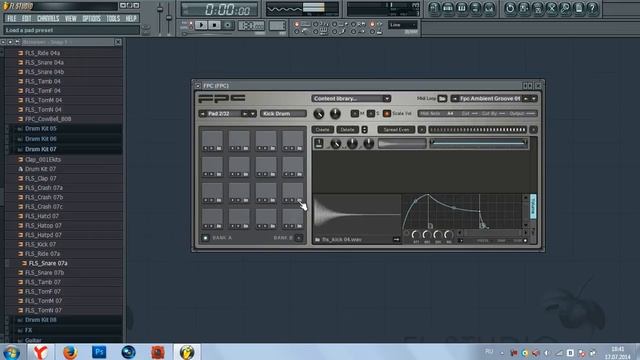Open the playlist window icon
This screenshot has width=640, height=360.
(x=434, y=8)
